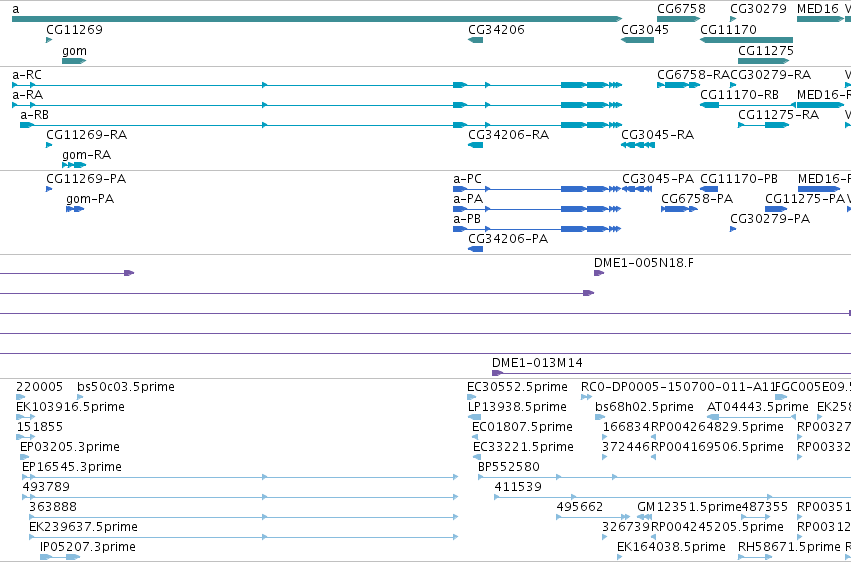Click the CG3045 gene label
The width and height of the screenshot is (851, 562).
pyautogui.click(x=645, y=30)
